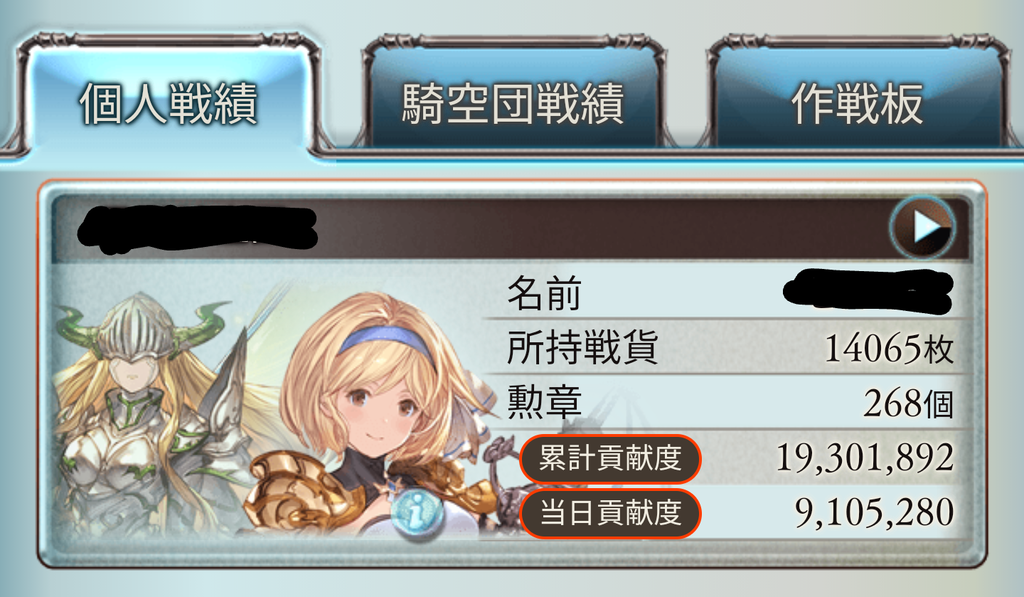The height and width of the screenshot is (597, 1024).
Task: Click the 累計貢献度 label button
Action: pos(610,459)
